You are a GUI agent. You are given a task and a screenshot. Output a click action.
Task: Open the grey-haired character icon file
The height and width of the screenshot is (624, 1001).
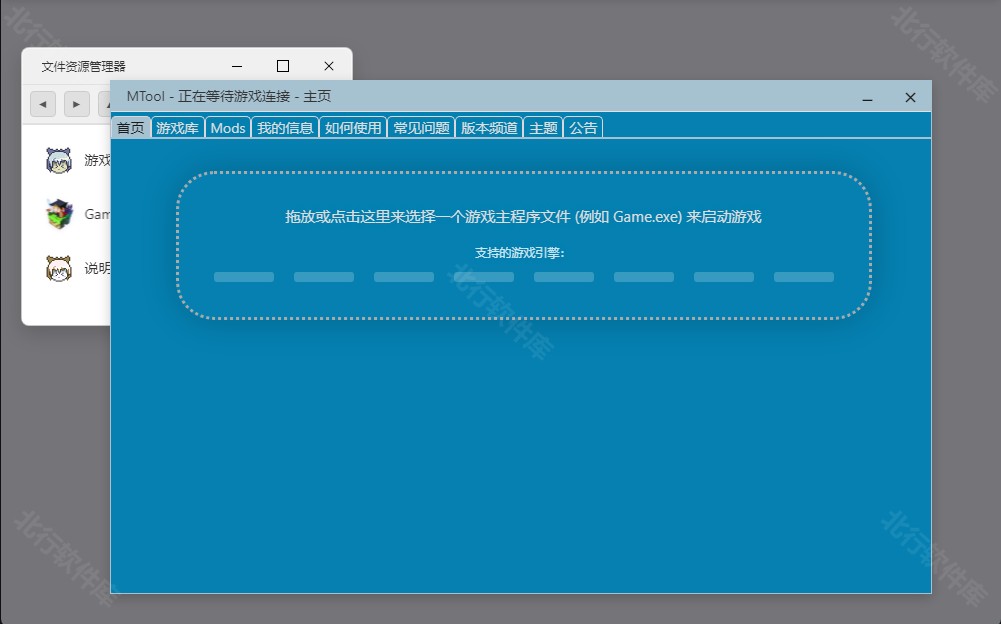point(60,160)
